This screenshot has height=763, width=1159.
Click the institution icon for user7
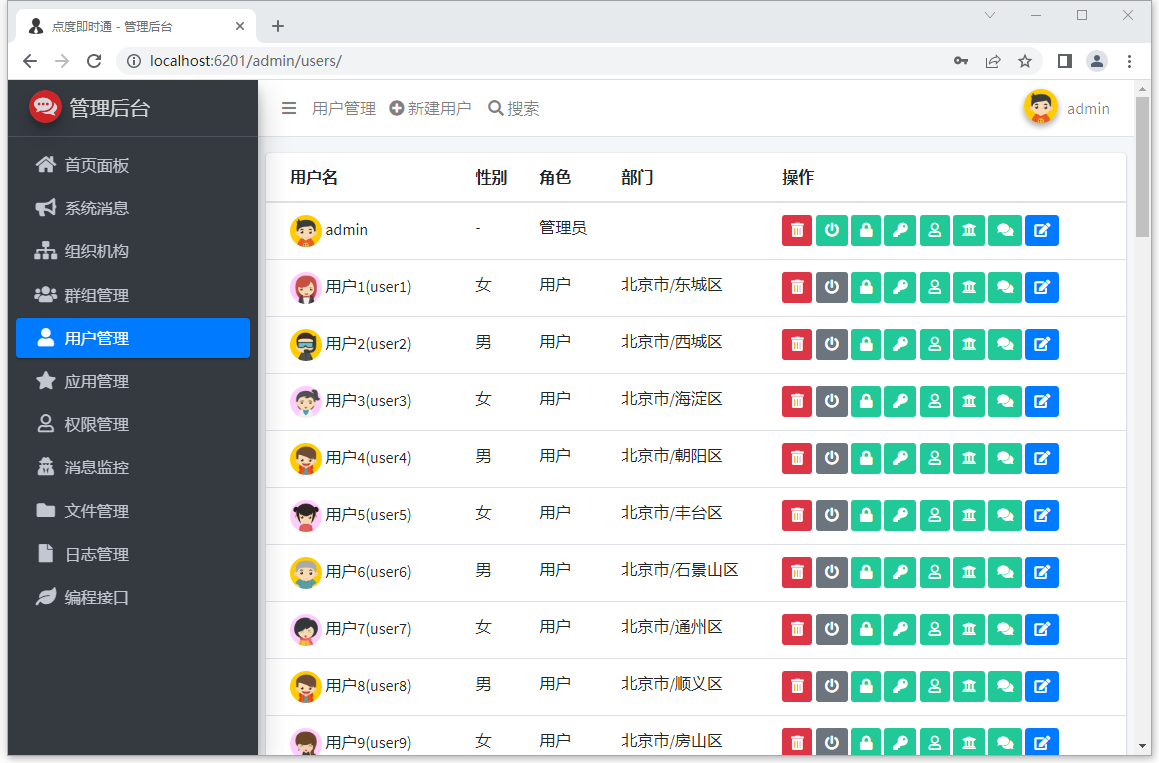pos(969,628)
